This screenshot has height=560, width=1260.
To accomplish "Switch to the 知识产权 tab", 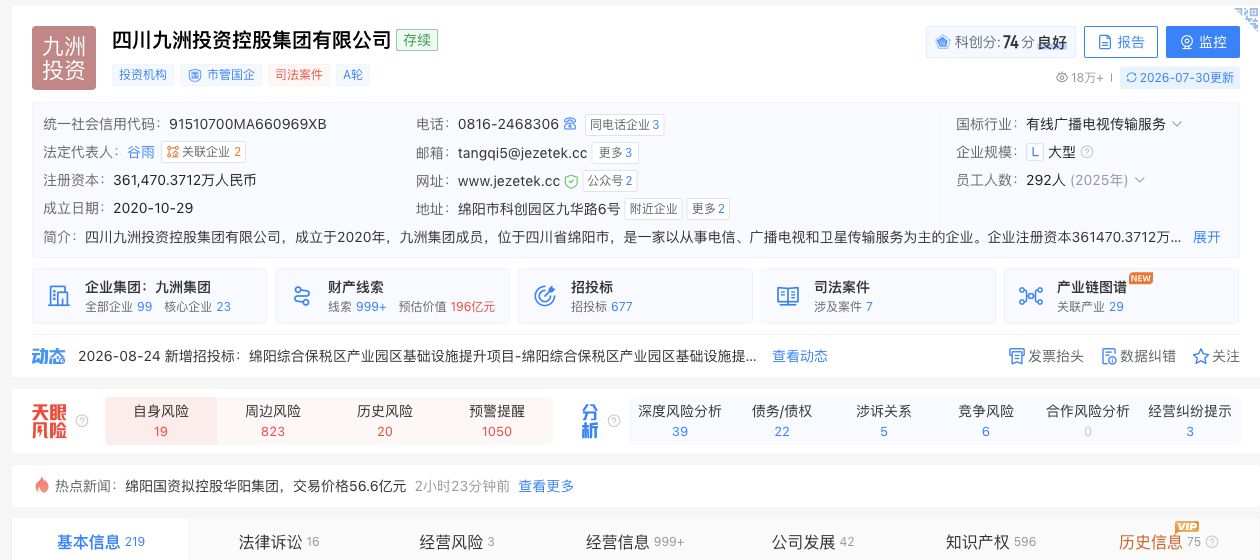I will click(x=991, y=542).
